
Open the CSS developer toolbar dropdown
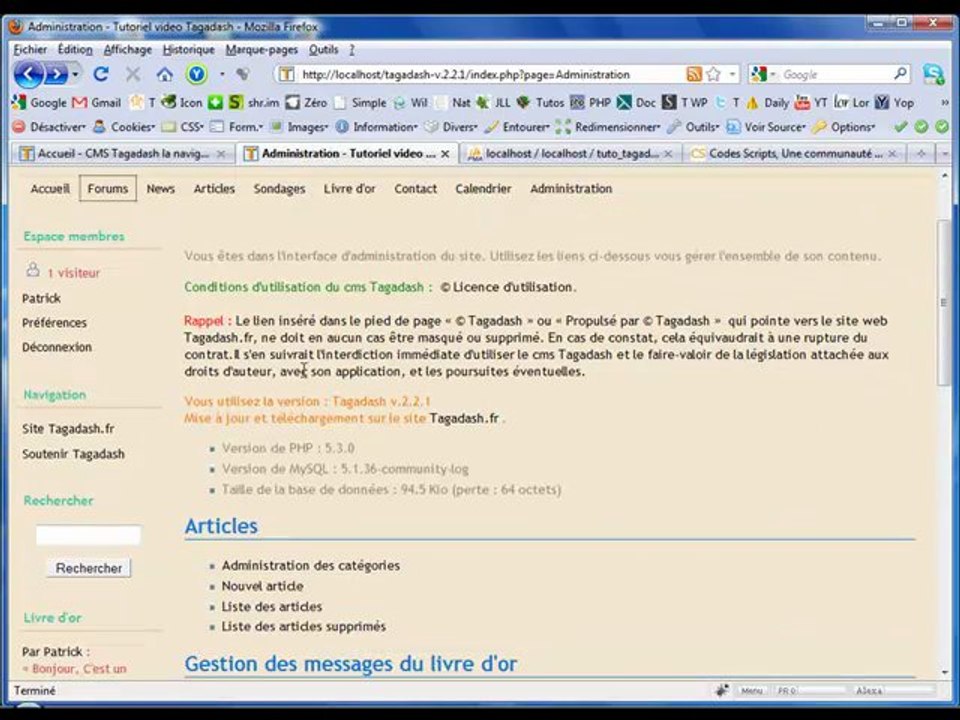pyautogui.click(x=183, y=127)
